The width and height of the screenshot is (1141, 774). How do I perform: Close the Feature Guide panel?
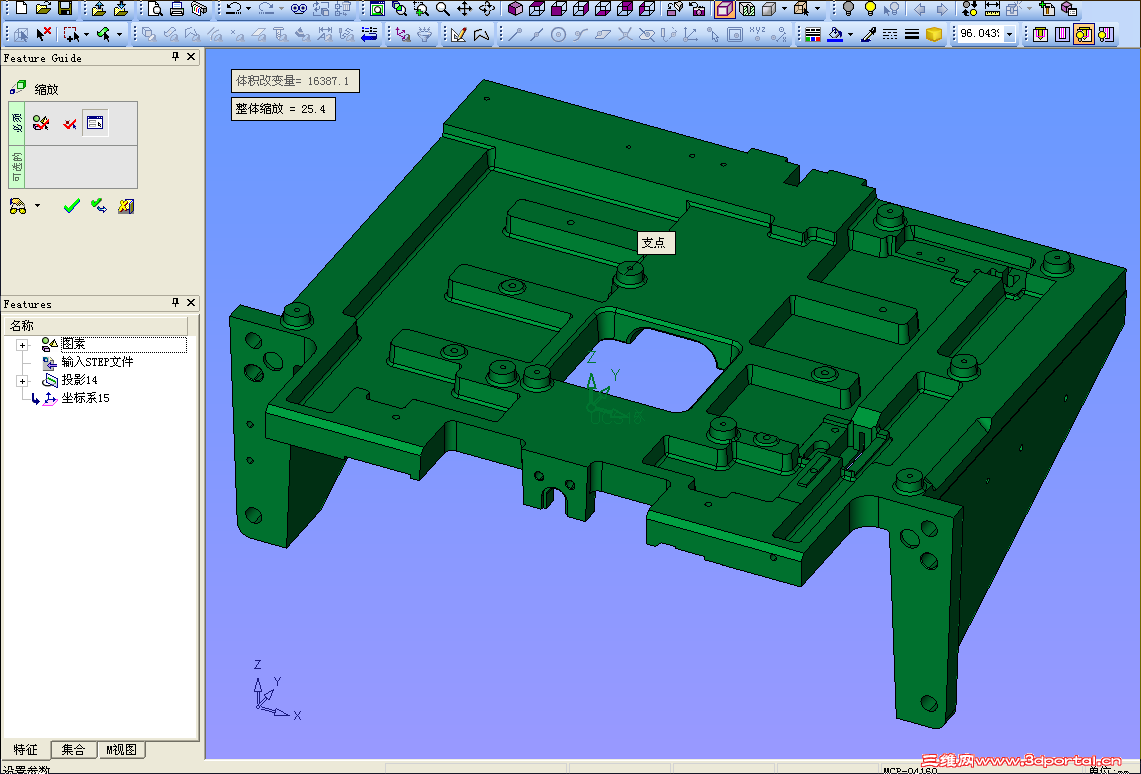click(191, 56)
